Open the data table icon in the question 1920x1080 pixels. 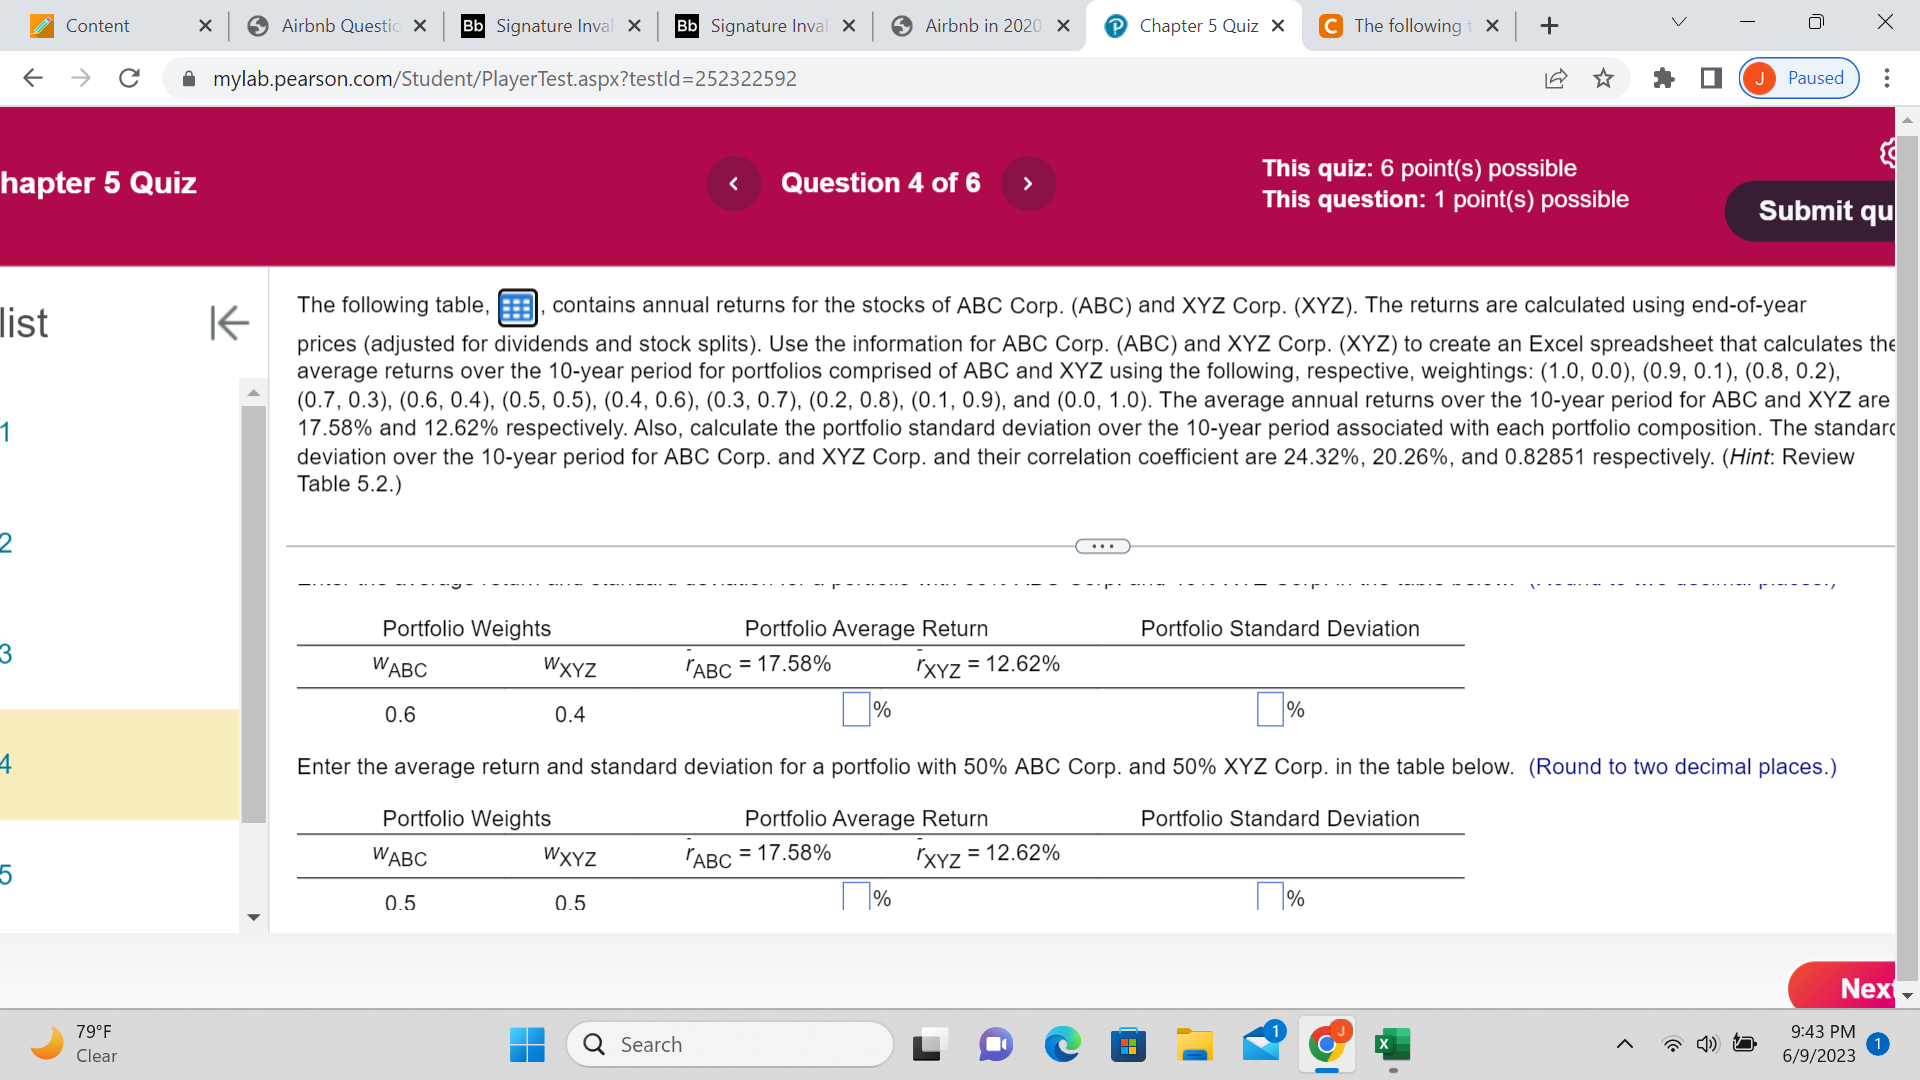(x=517, y=307)
